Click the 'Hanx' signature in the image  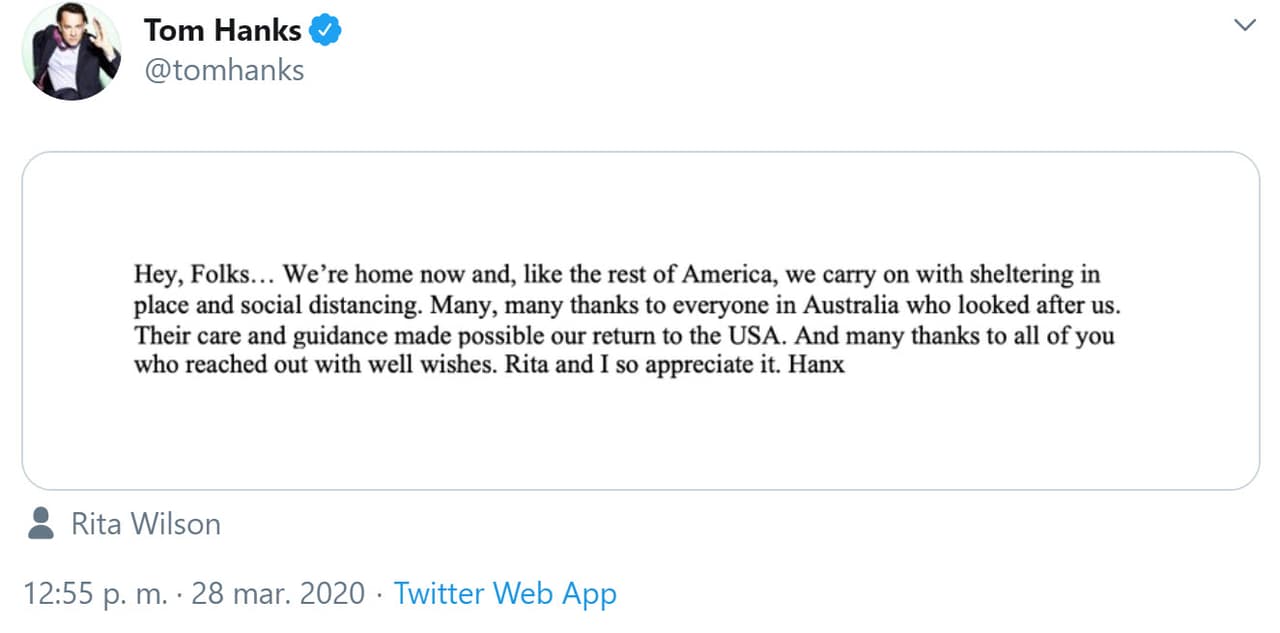(x=816, y=365)
